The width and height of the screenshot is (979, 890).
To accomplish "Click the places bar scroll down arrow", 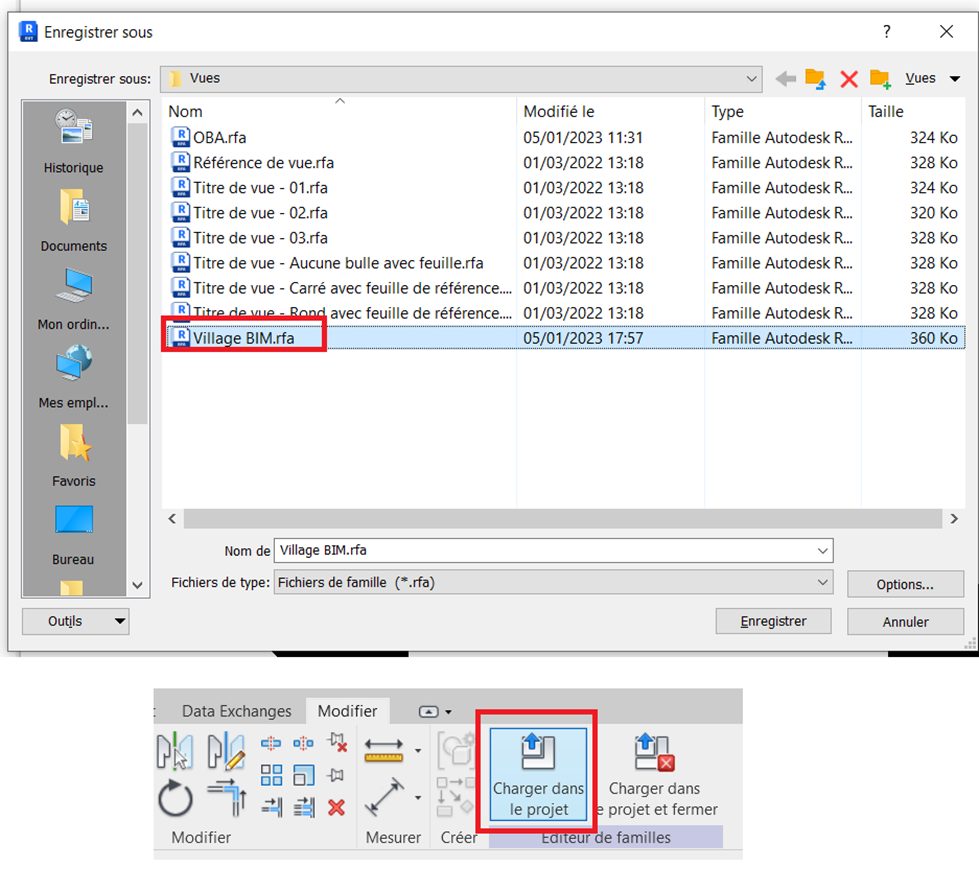I will coord(138,586).
